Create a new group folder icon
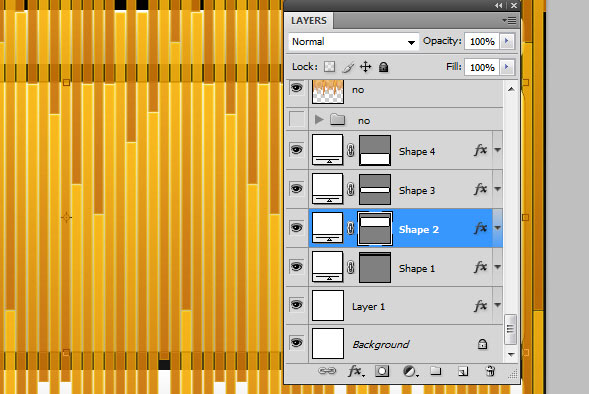The width and height of the screenshot is (589, 394). coord(436,371)
